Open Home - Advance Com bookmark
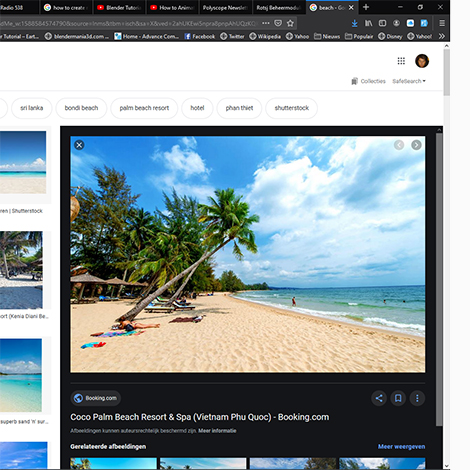Image resolution: width=470 pixels, height=470 pixels. click(x=146, y=36)
